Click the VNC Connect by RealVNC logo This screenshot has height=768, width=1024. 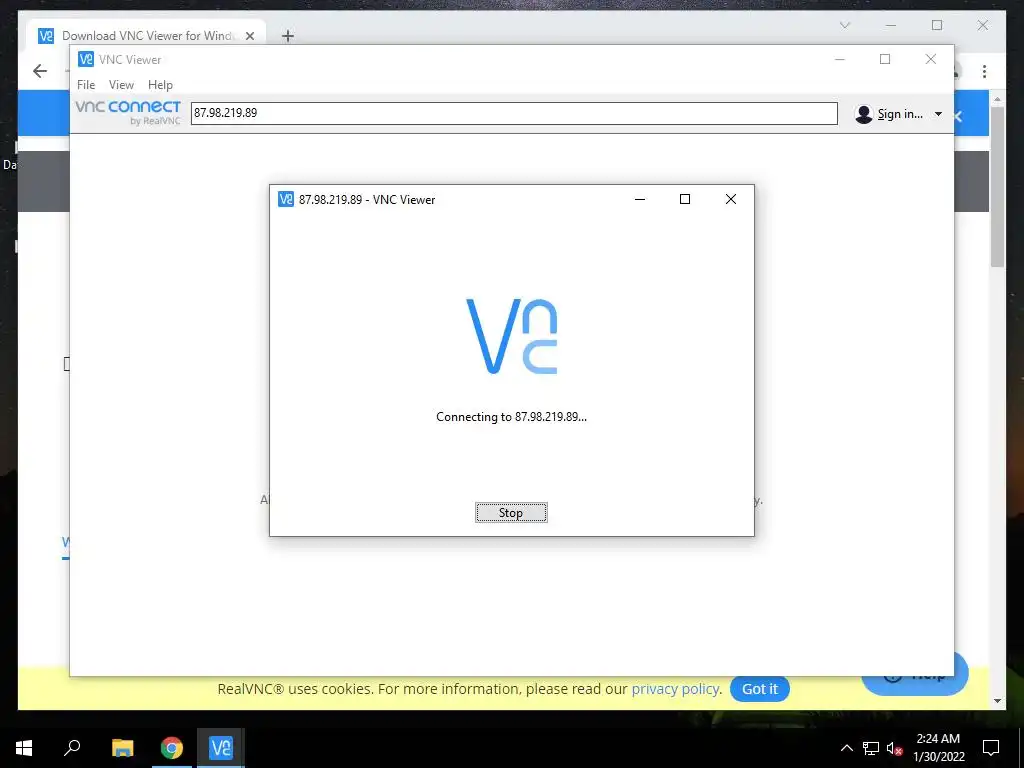(x=128, y=112)
